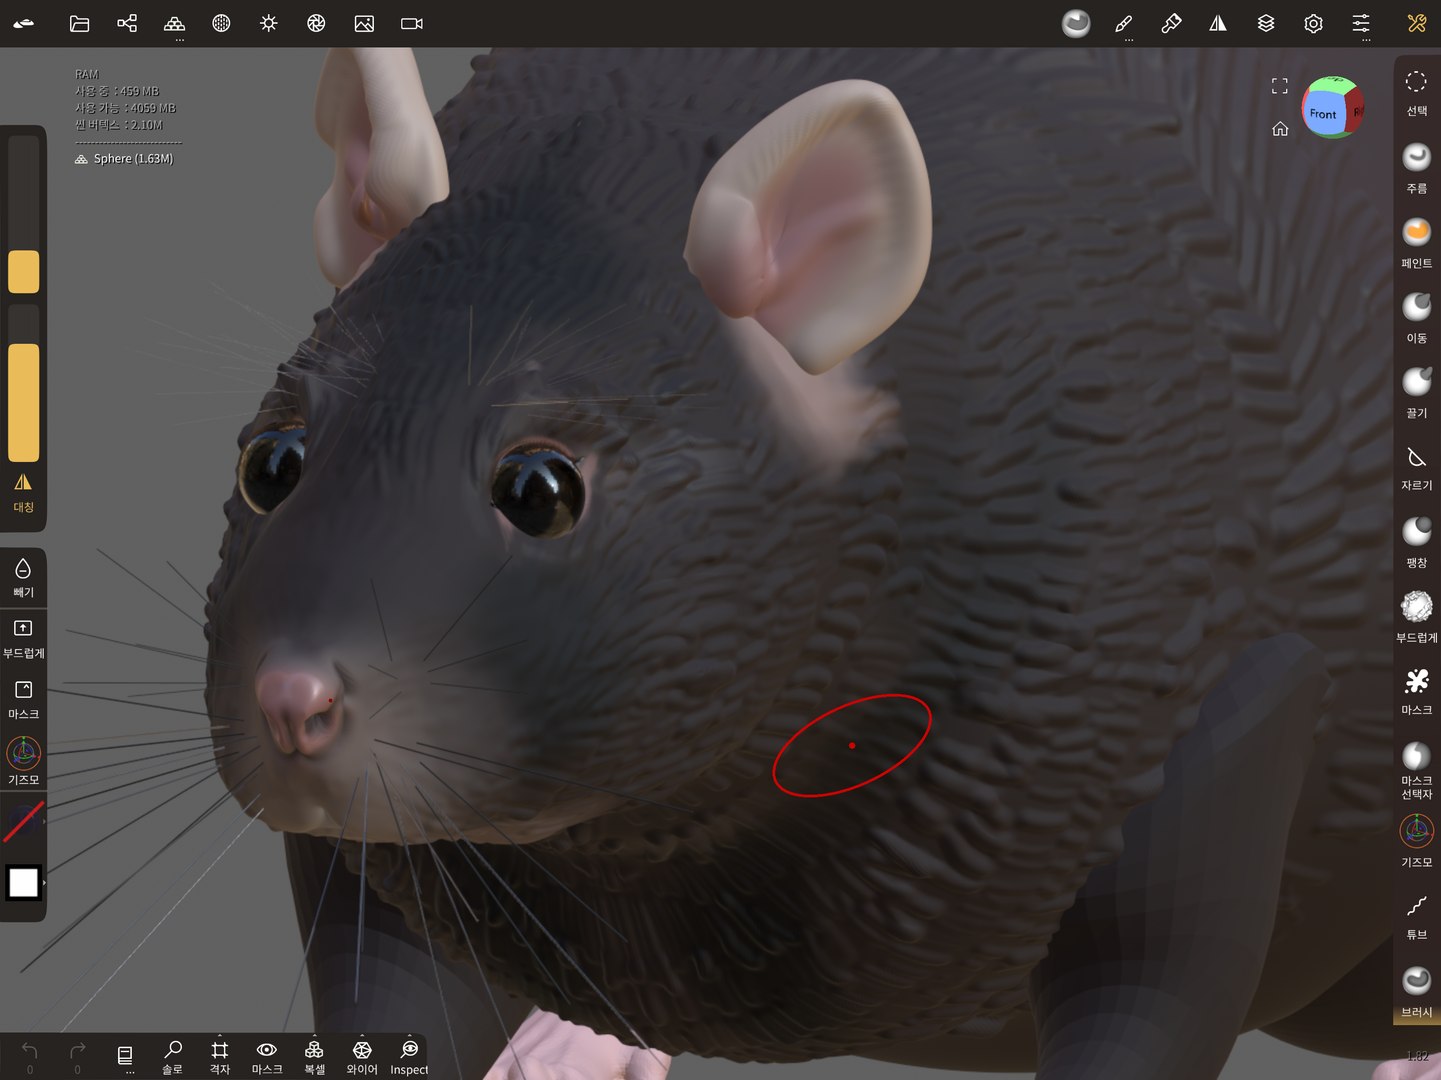Open the Tools wrench menu

coord(1417,23)
